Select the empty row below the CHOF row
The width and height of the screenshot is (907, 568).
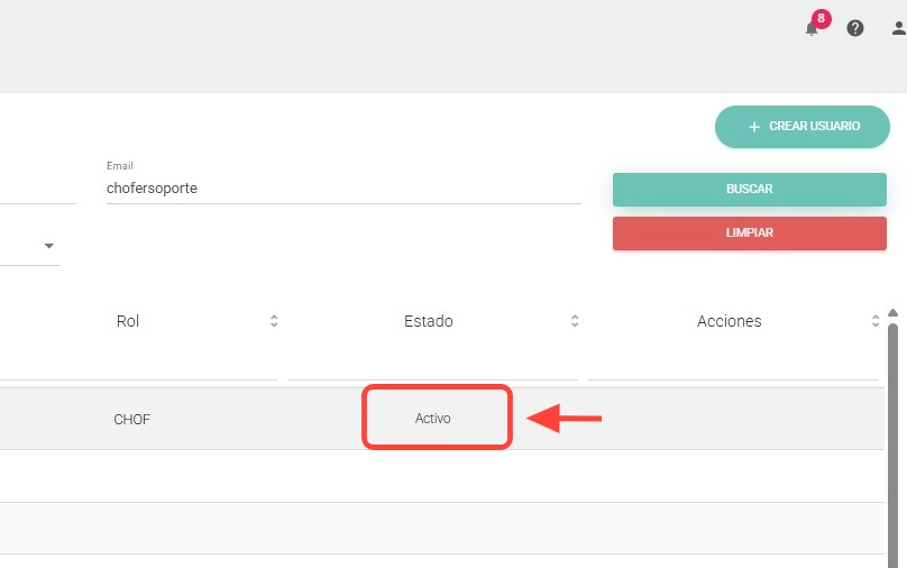440,476
